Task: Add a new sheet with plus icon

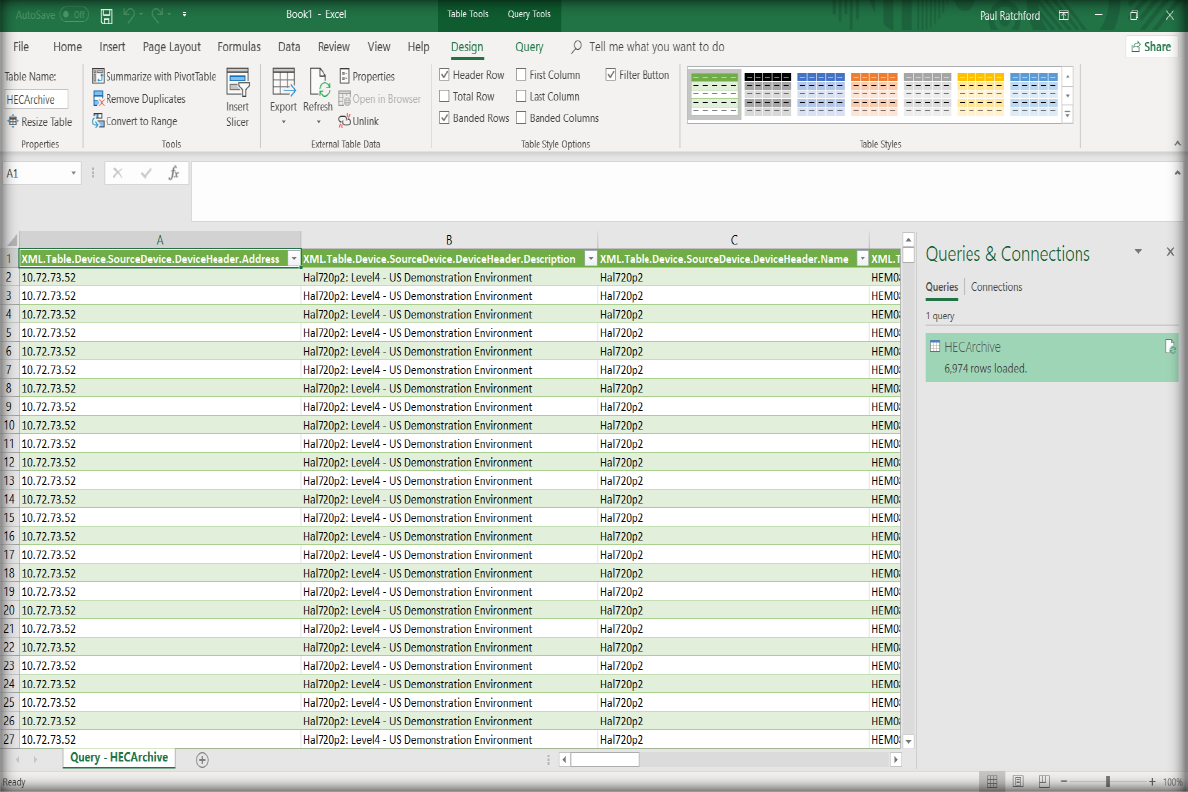Action: coord(202,759)
